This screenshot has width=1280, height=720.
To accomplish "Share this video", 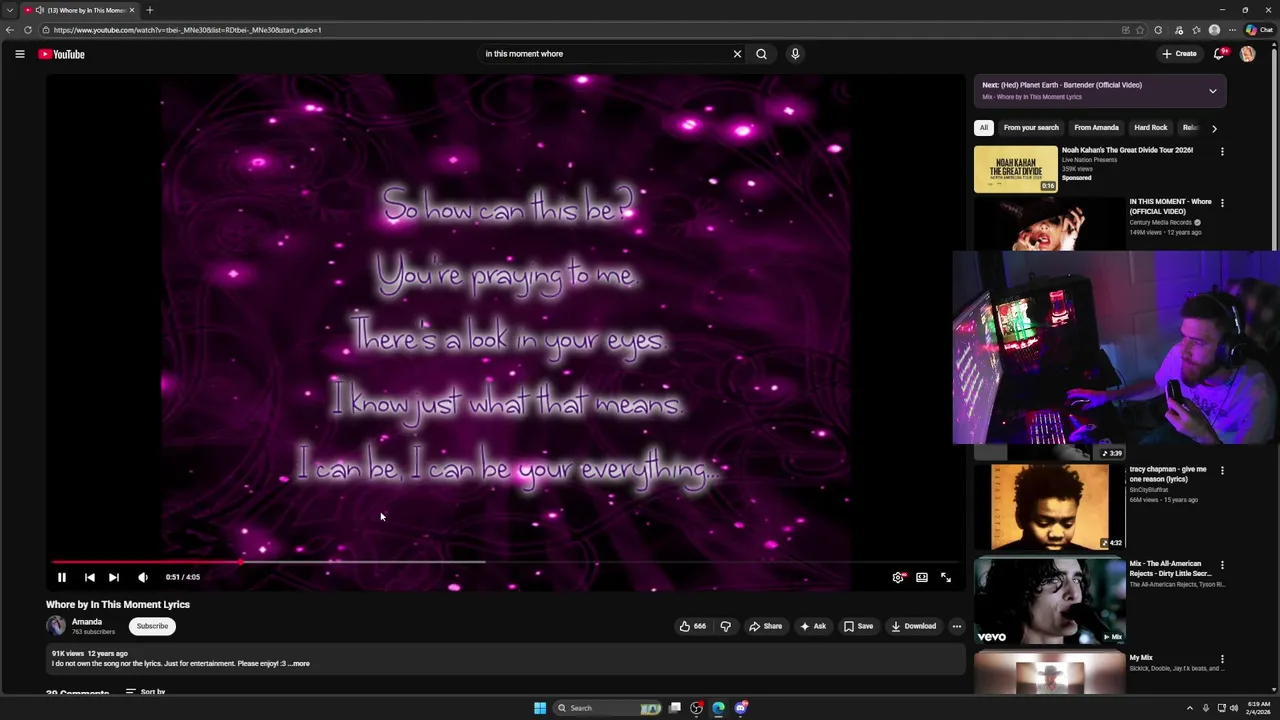I will click(766, 626).
